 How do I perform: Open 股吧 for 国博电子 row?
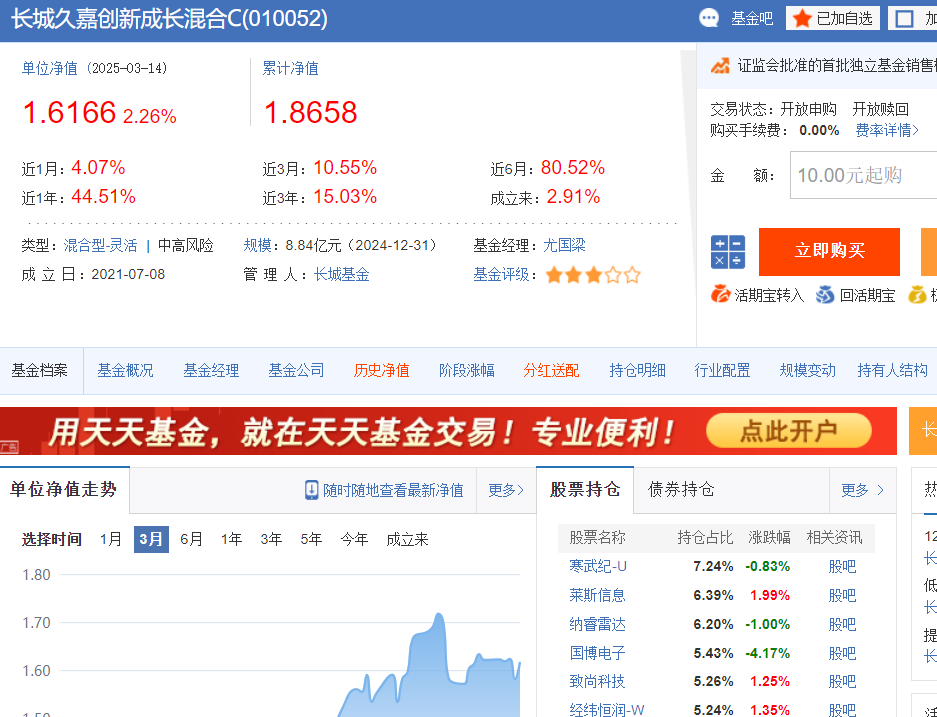click(x=842, y=653)
